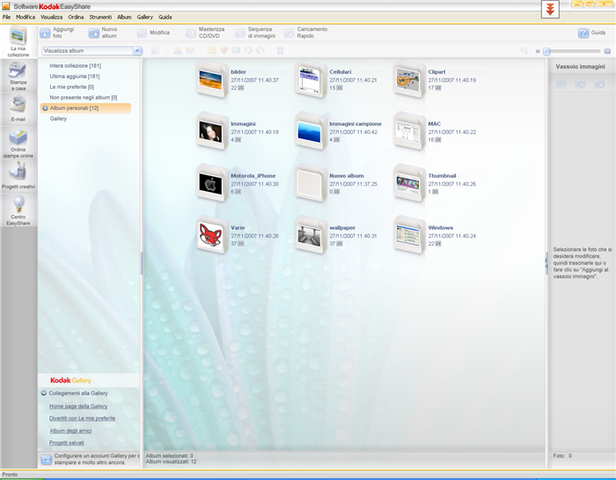The width and height of the screenshot is (616, 480).
Task: Open Progetti creativi section
Action: 18,176
